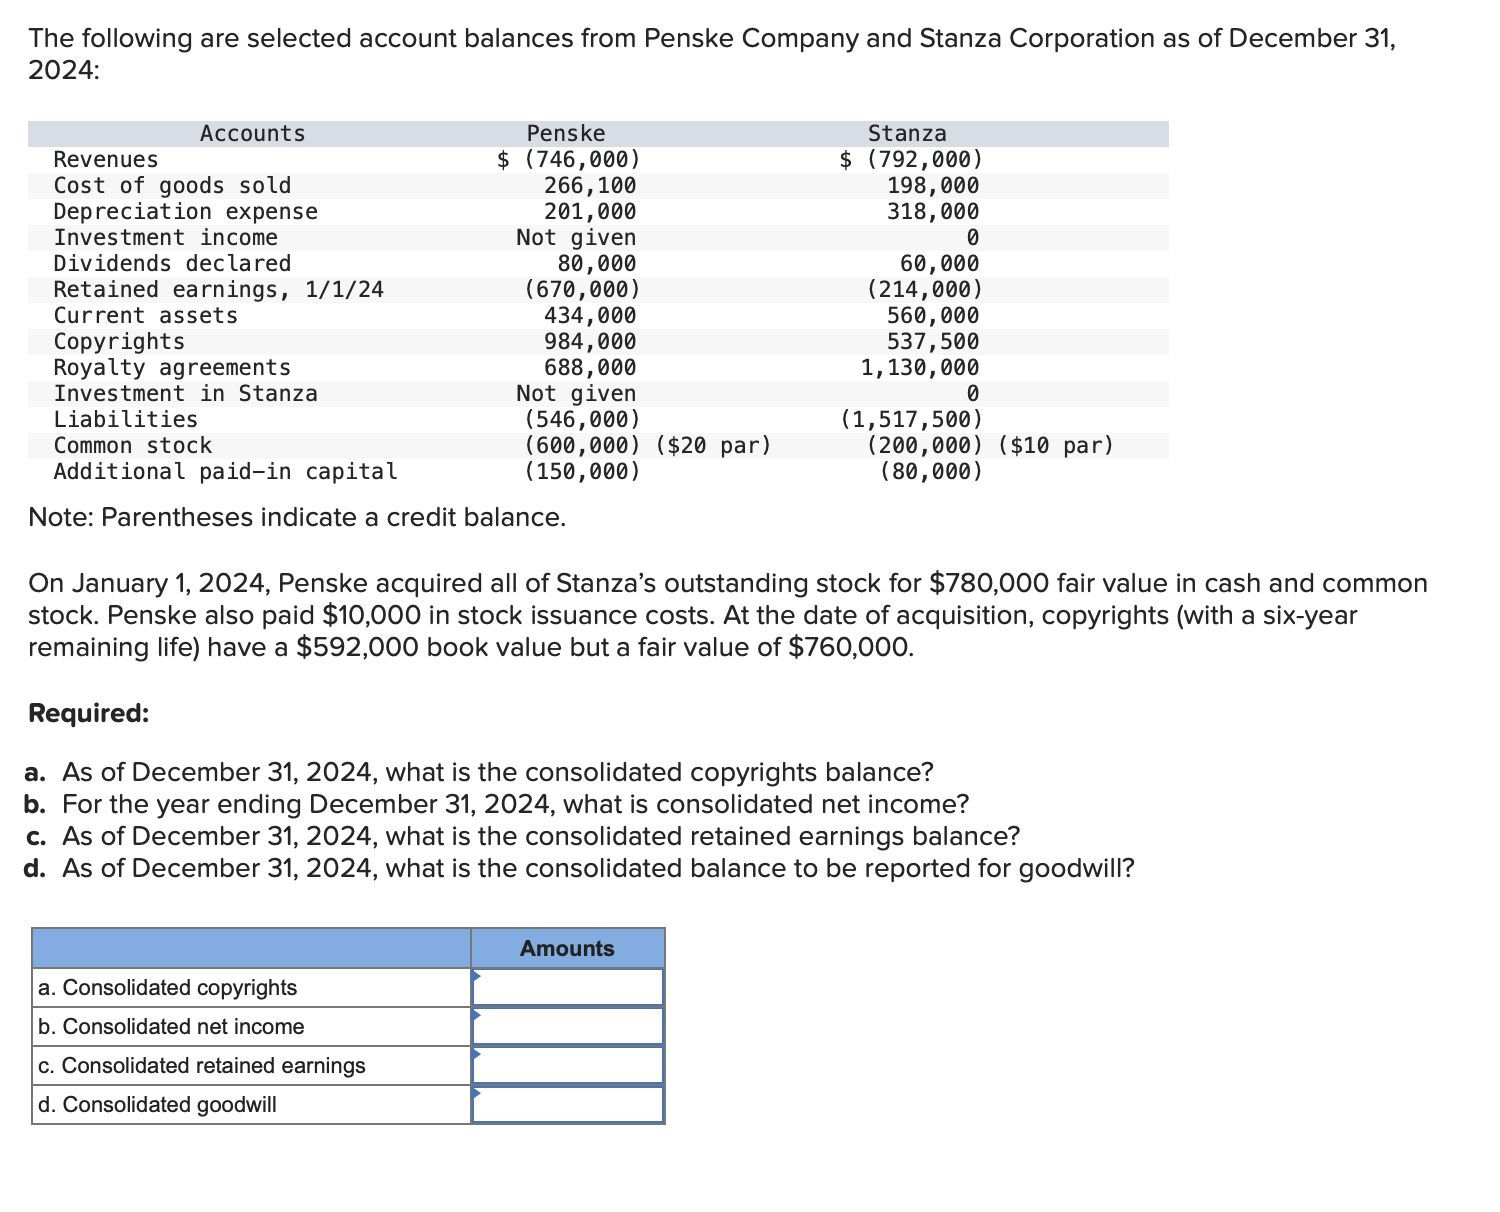Click the 'Investment in Stanza' label
The height and width of the screenshot is (1212, 1500).
click(185, 393)
